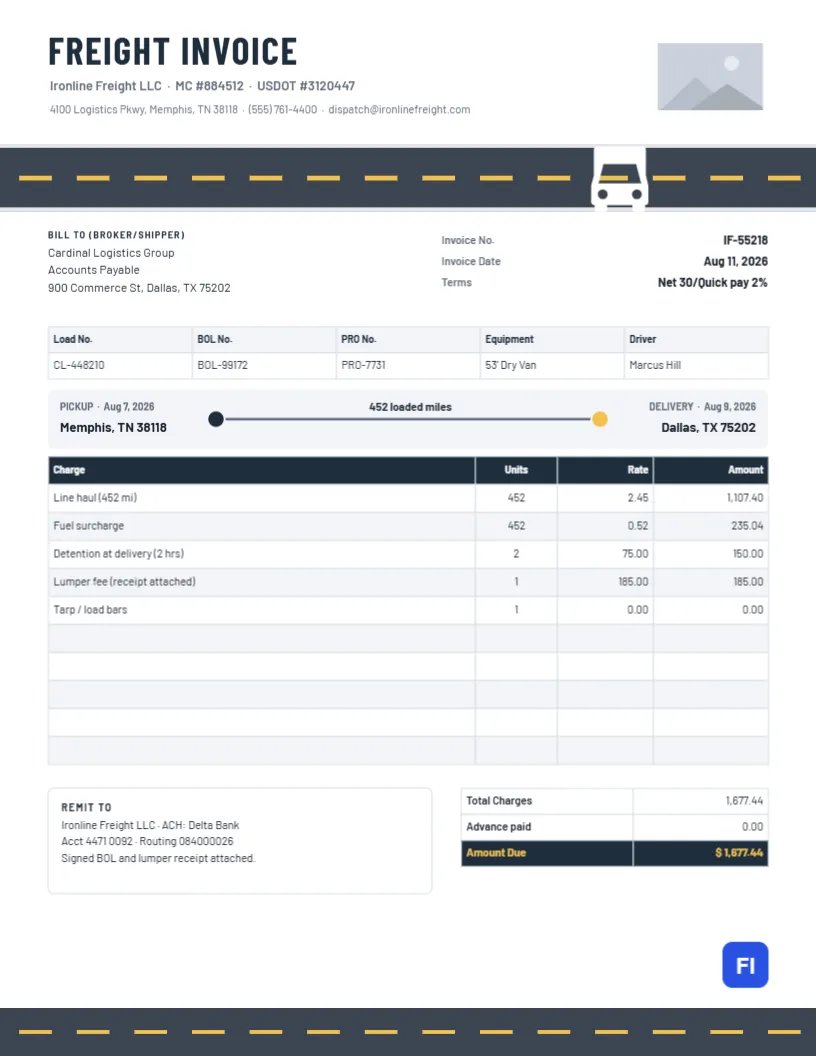Viewport: 816px width, 1056px height.
Task: Select load number CL-448210
Action: coord(79,365)
